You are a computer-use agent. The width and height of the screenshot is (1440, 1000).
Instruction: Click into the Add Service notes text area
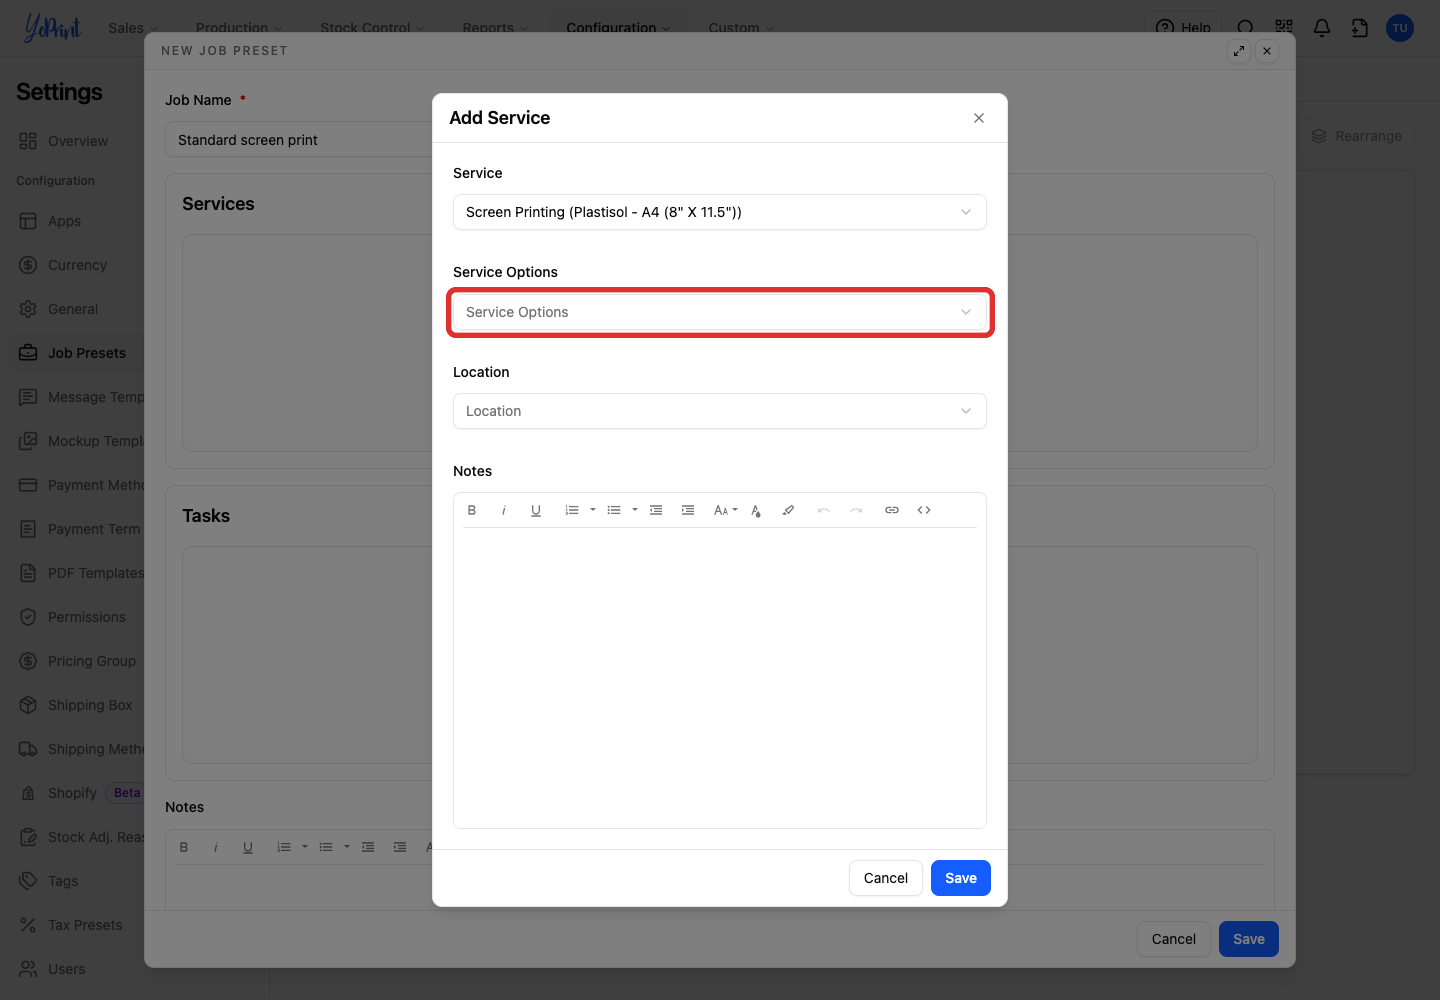click(720, 677)
